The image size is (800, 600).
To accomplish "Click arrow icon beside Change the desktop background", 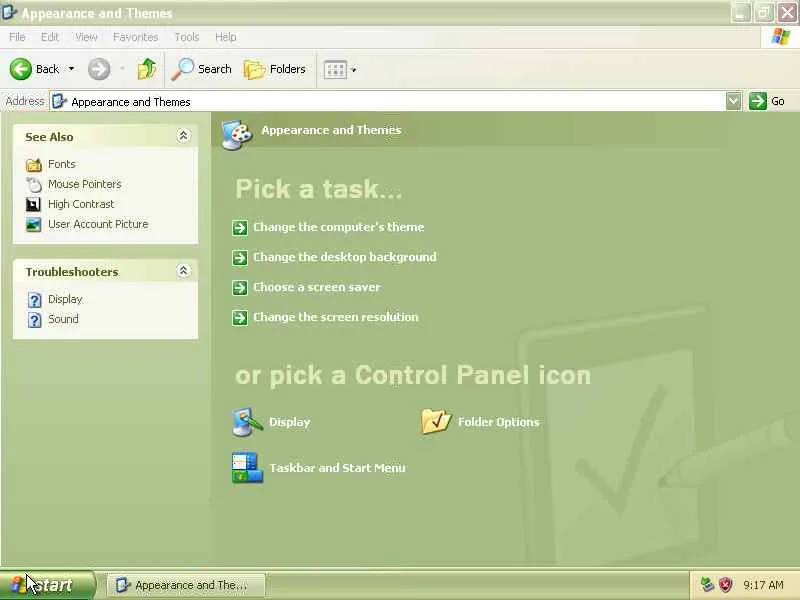I will (x=240, y=258).
